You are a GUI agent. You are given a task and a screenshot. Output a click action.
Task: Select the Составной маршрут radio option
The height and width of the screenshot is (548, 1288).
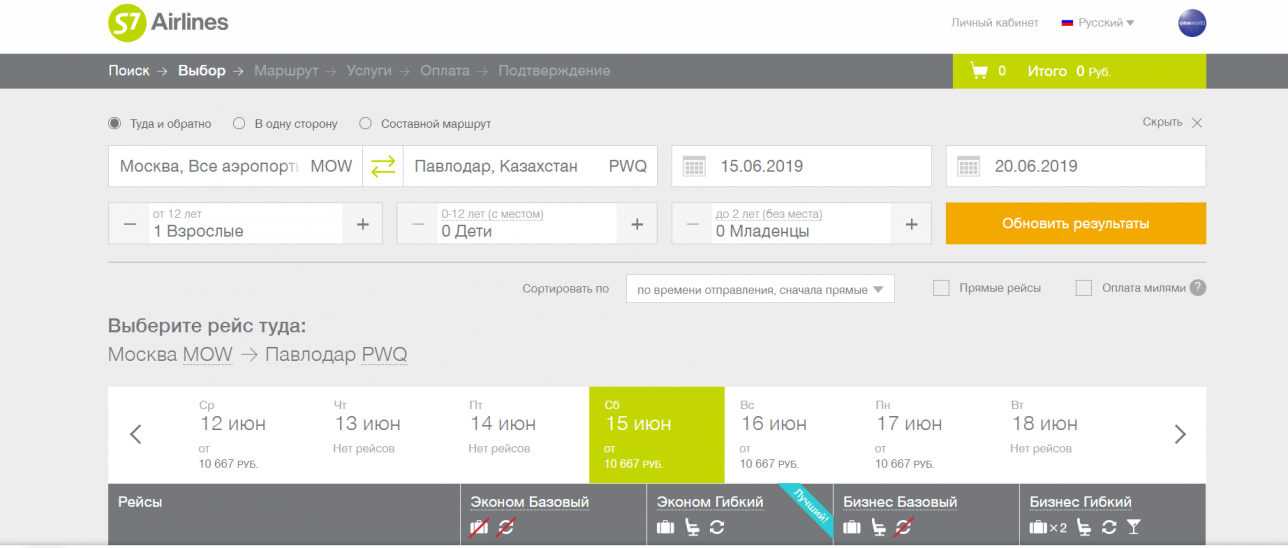pyautogui.click(x=365, y=124)
